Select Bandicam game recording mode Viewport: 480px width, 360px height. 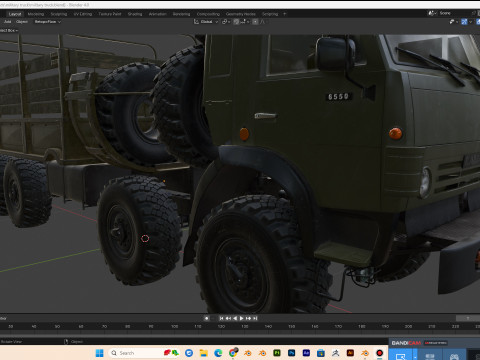click(x=454, y=355)
